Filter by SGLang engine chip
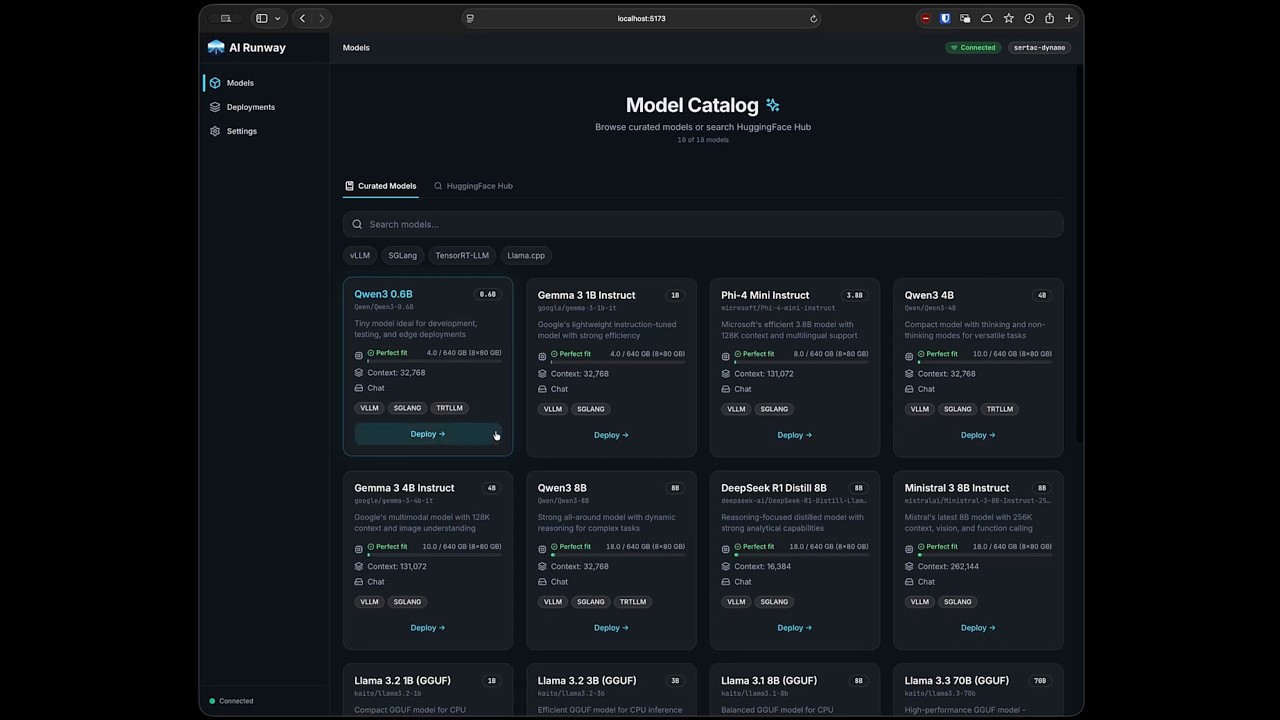This screenshot has width=1280, height=720. [x=403, y=255]
